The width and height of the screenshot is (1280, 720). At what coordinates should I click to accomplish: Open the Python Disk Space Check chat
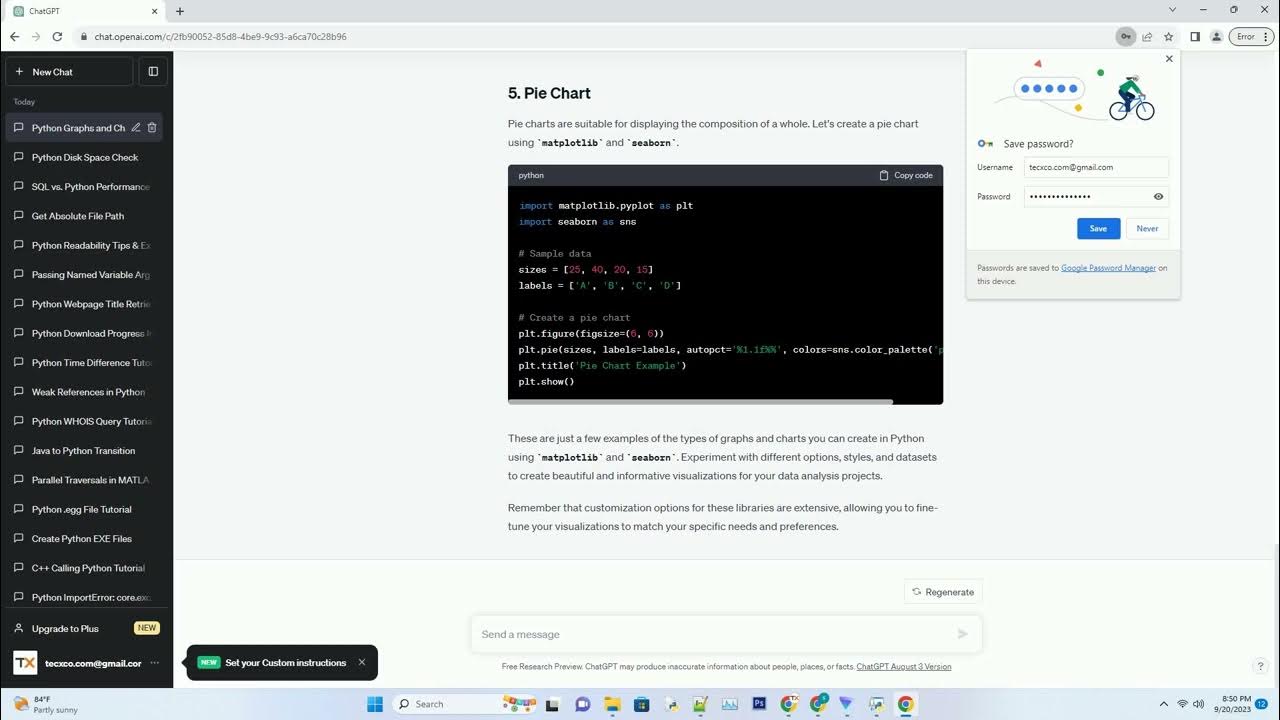[x=85, y=157]
